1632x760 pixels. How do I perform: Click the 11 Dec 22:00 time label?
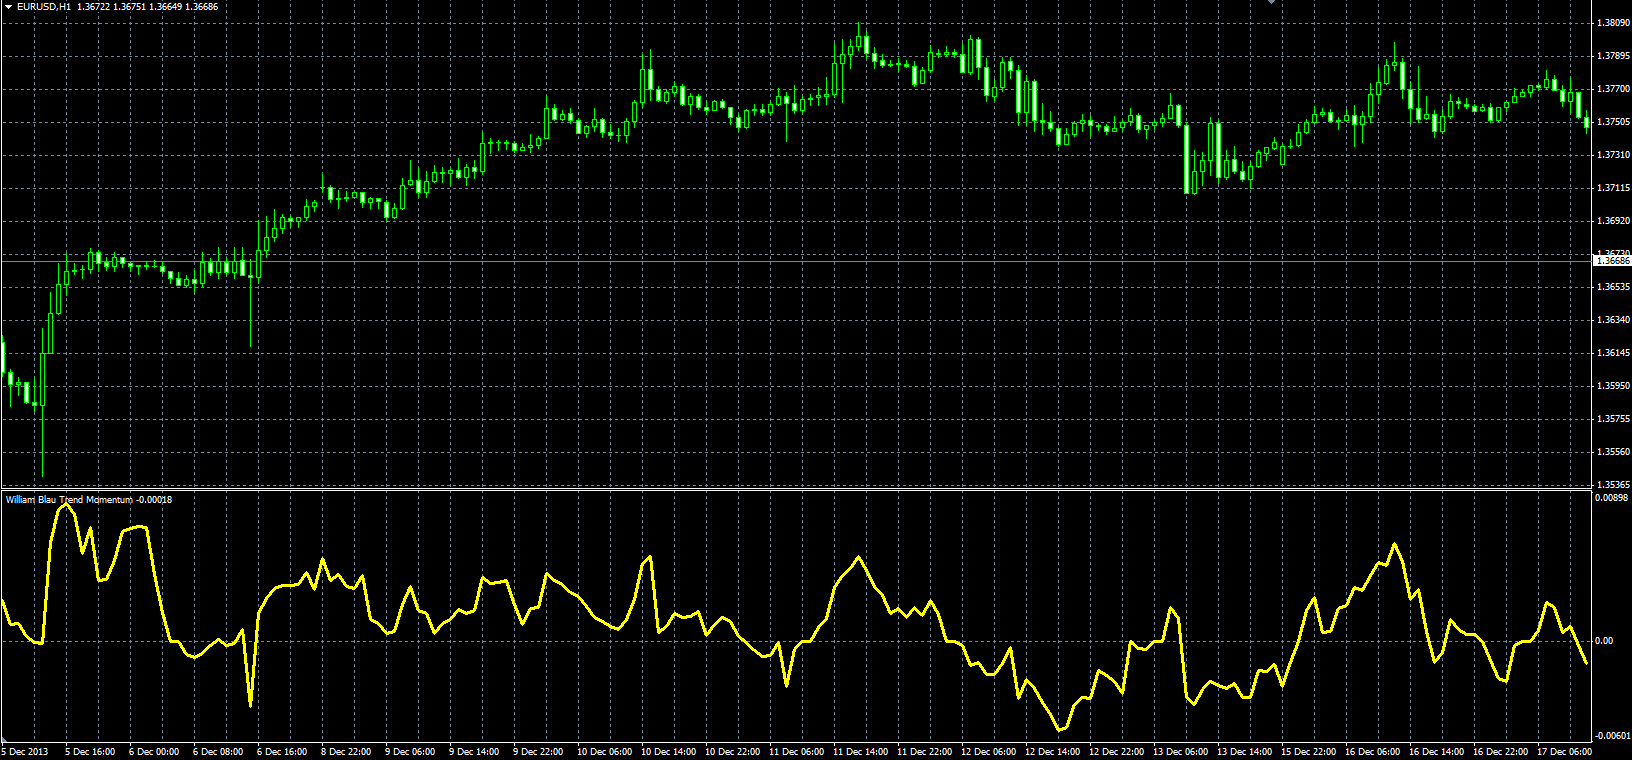[x=925, y=752]
